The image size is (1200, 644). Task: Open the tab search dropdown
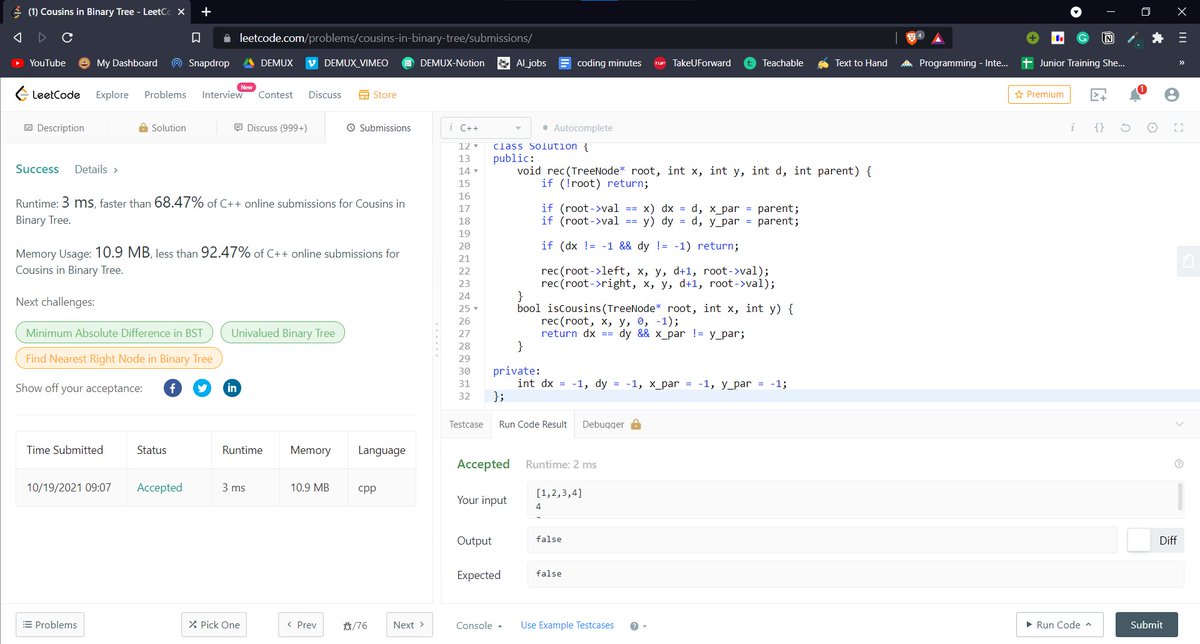[1076, 12]
